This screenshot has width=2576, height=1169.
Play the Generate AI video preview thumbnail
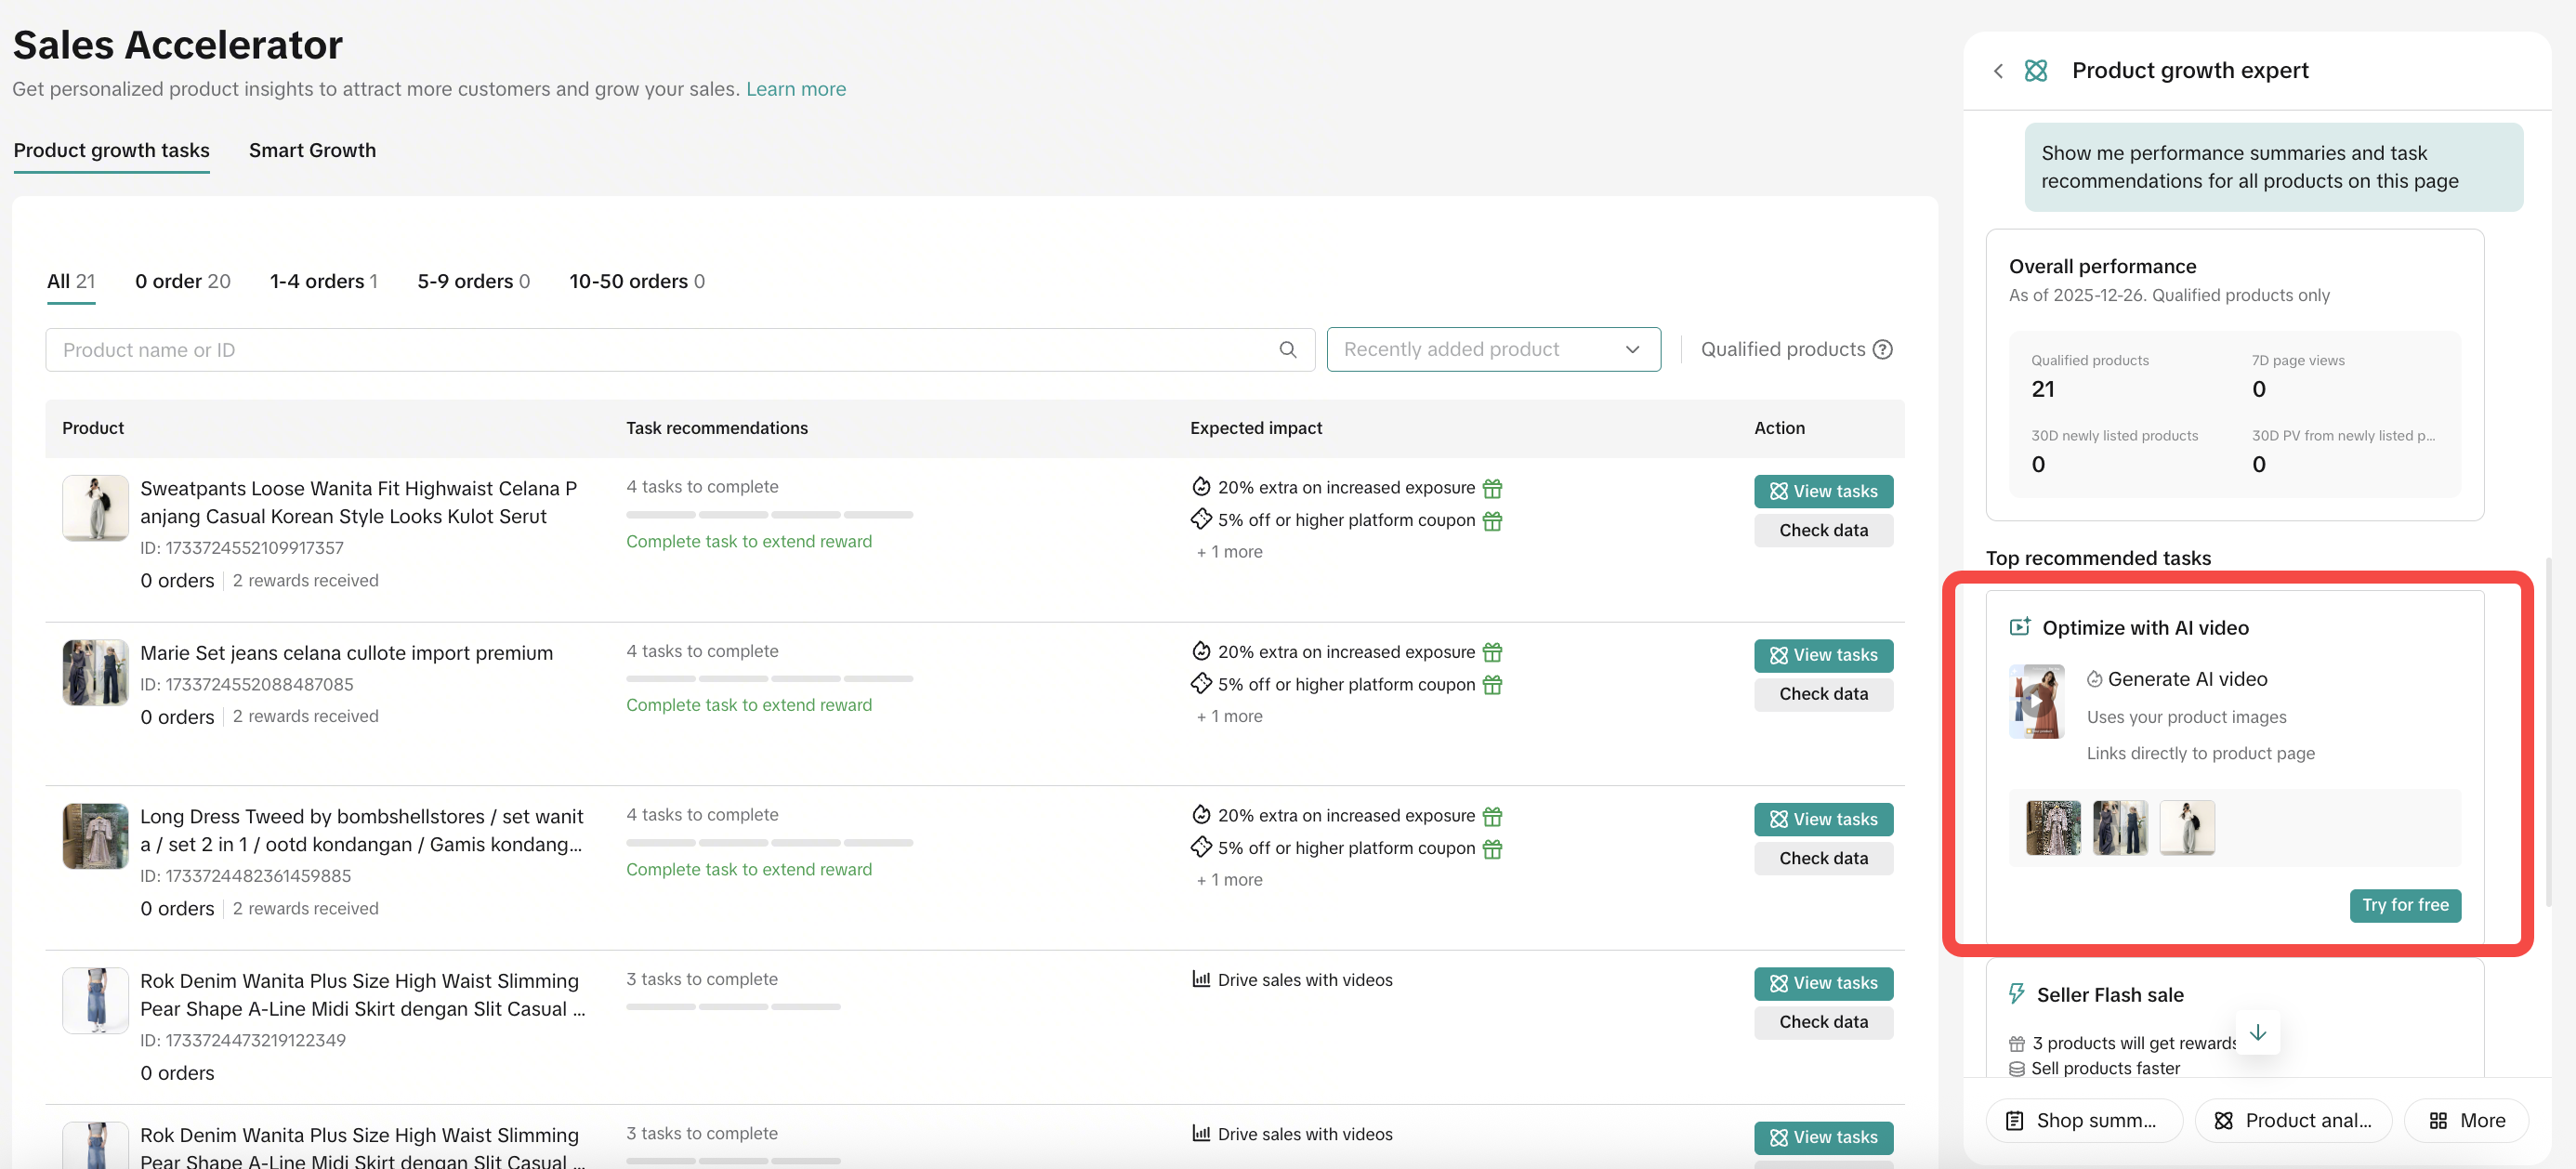click(x=2035, y=701)
